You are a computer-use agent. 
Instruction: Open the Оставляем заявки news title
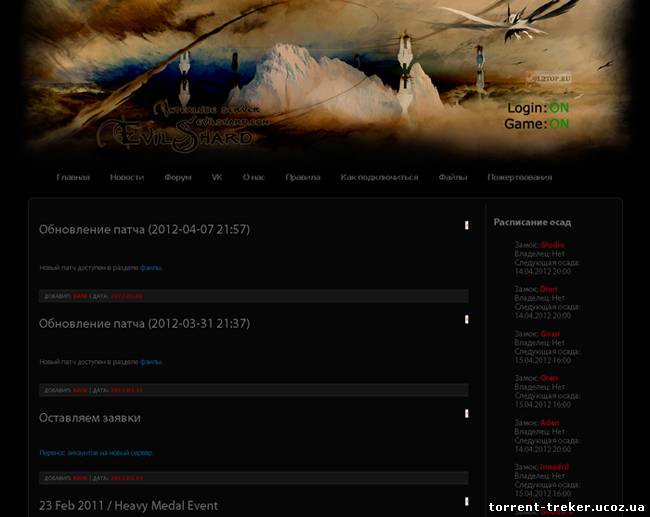(x=90, y=418)
